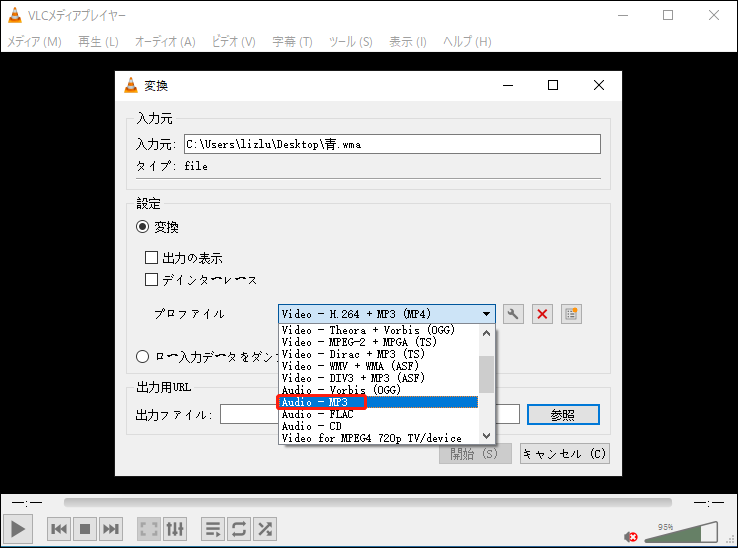Jump to the previous track

(x=59, y=529)
